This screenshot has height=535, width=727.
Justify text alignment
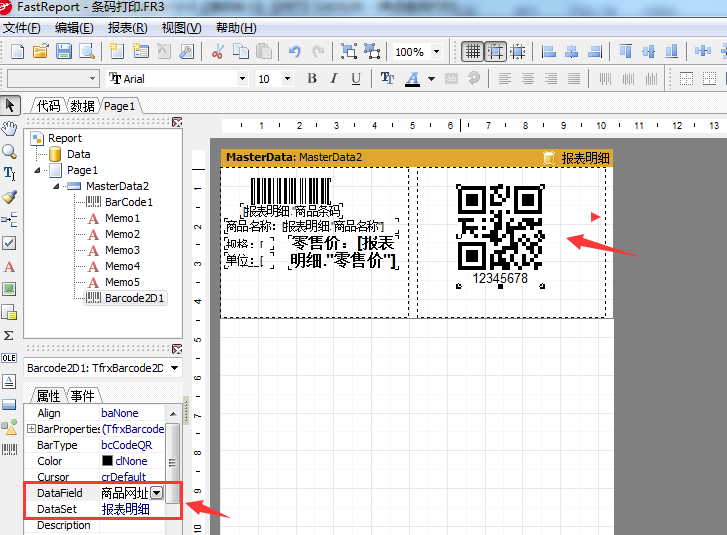(574, 79)
